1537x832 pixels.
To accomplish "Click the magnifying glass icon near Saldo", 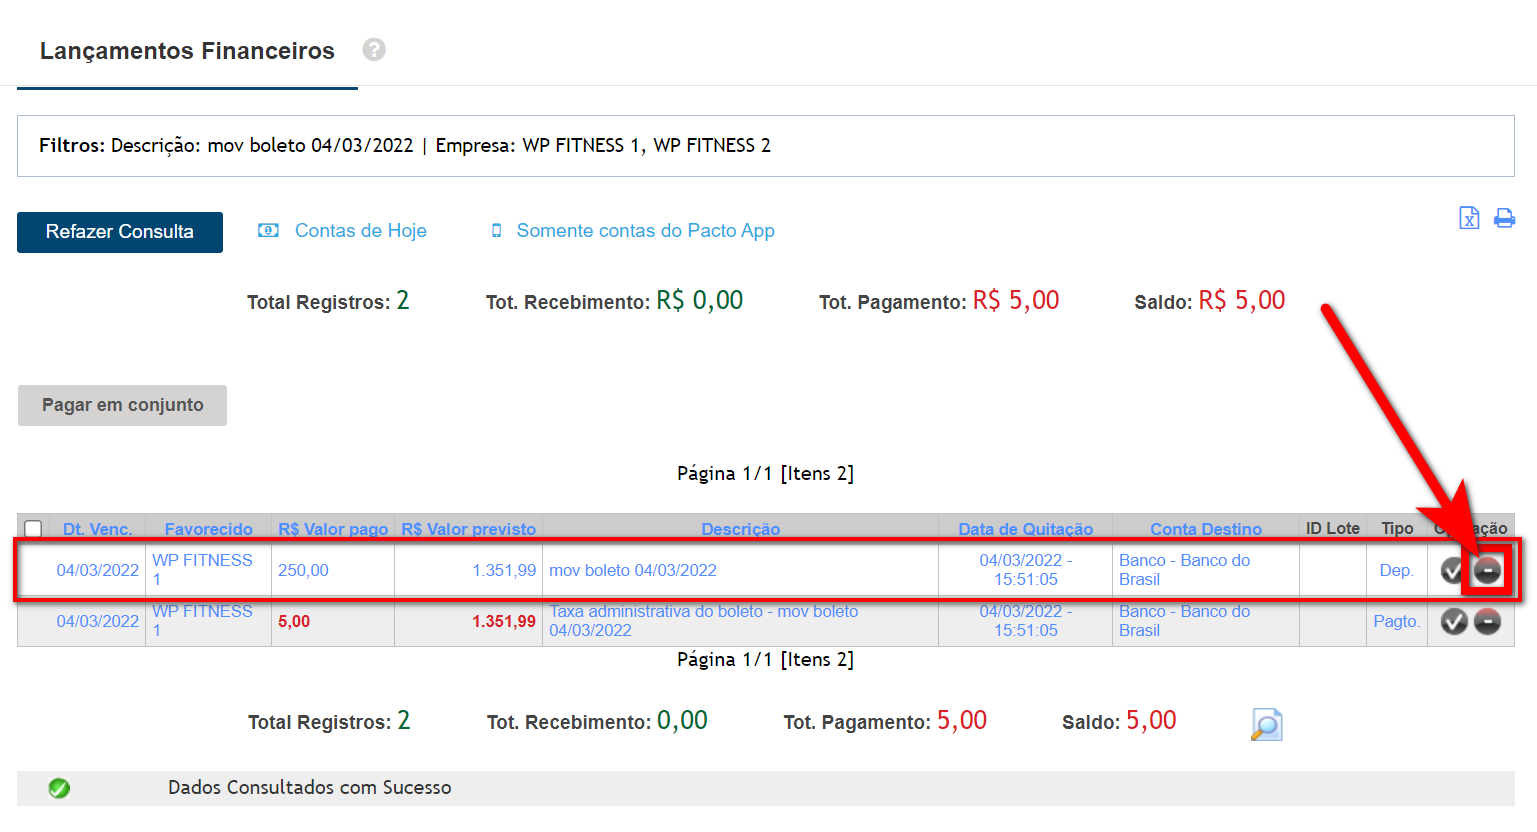I will click(x=1266, y=724).
